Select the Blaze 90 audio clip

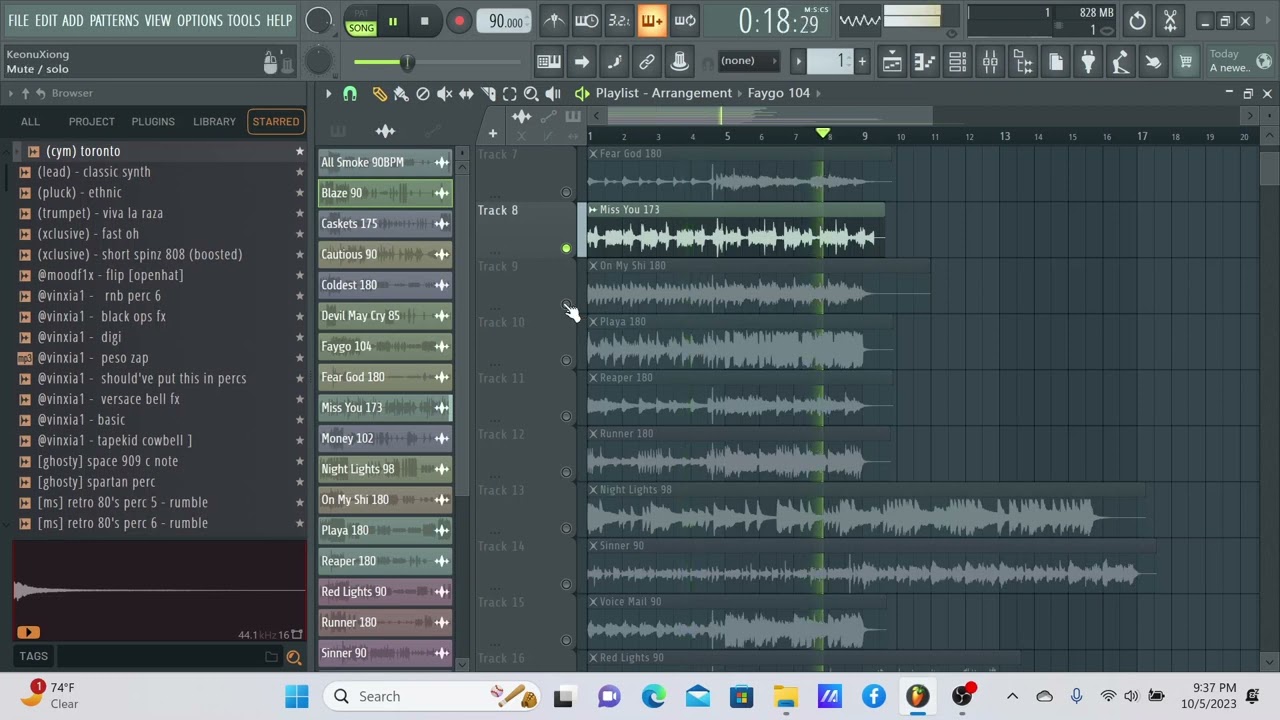pos(385,193)
